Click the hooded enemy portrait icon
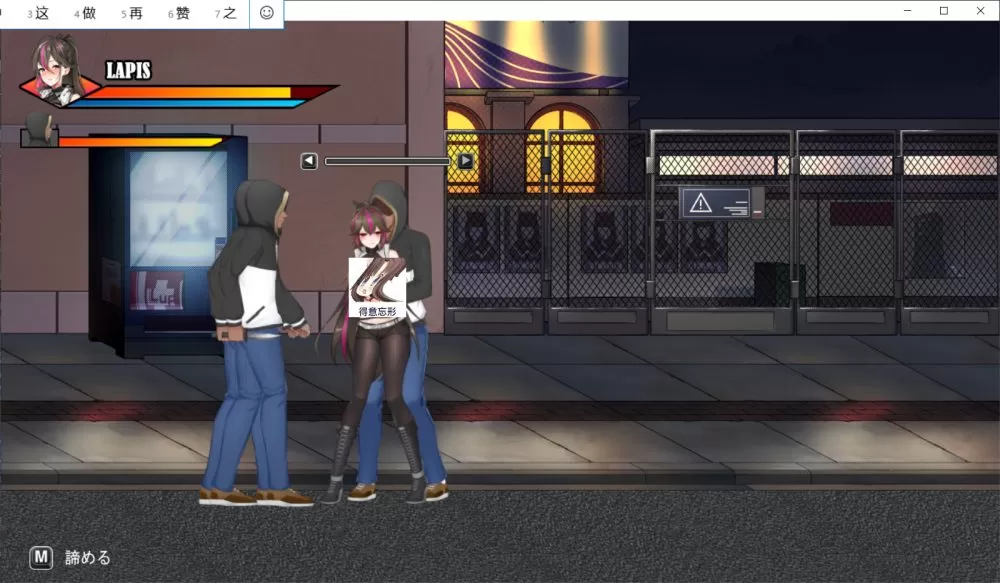1000x583 pixels. coord(39,130)
